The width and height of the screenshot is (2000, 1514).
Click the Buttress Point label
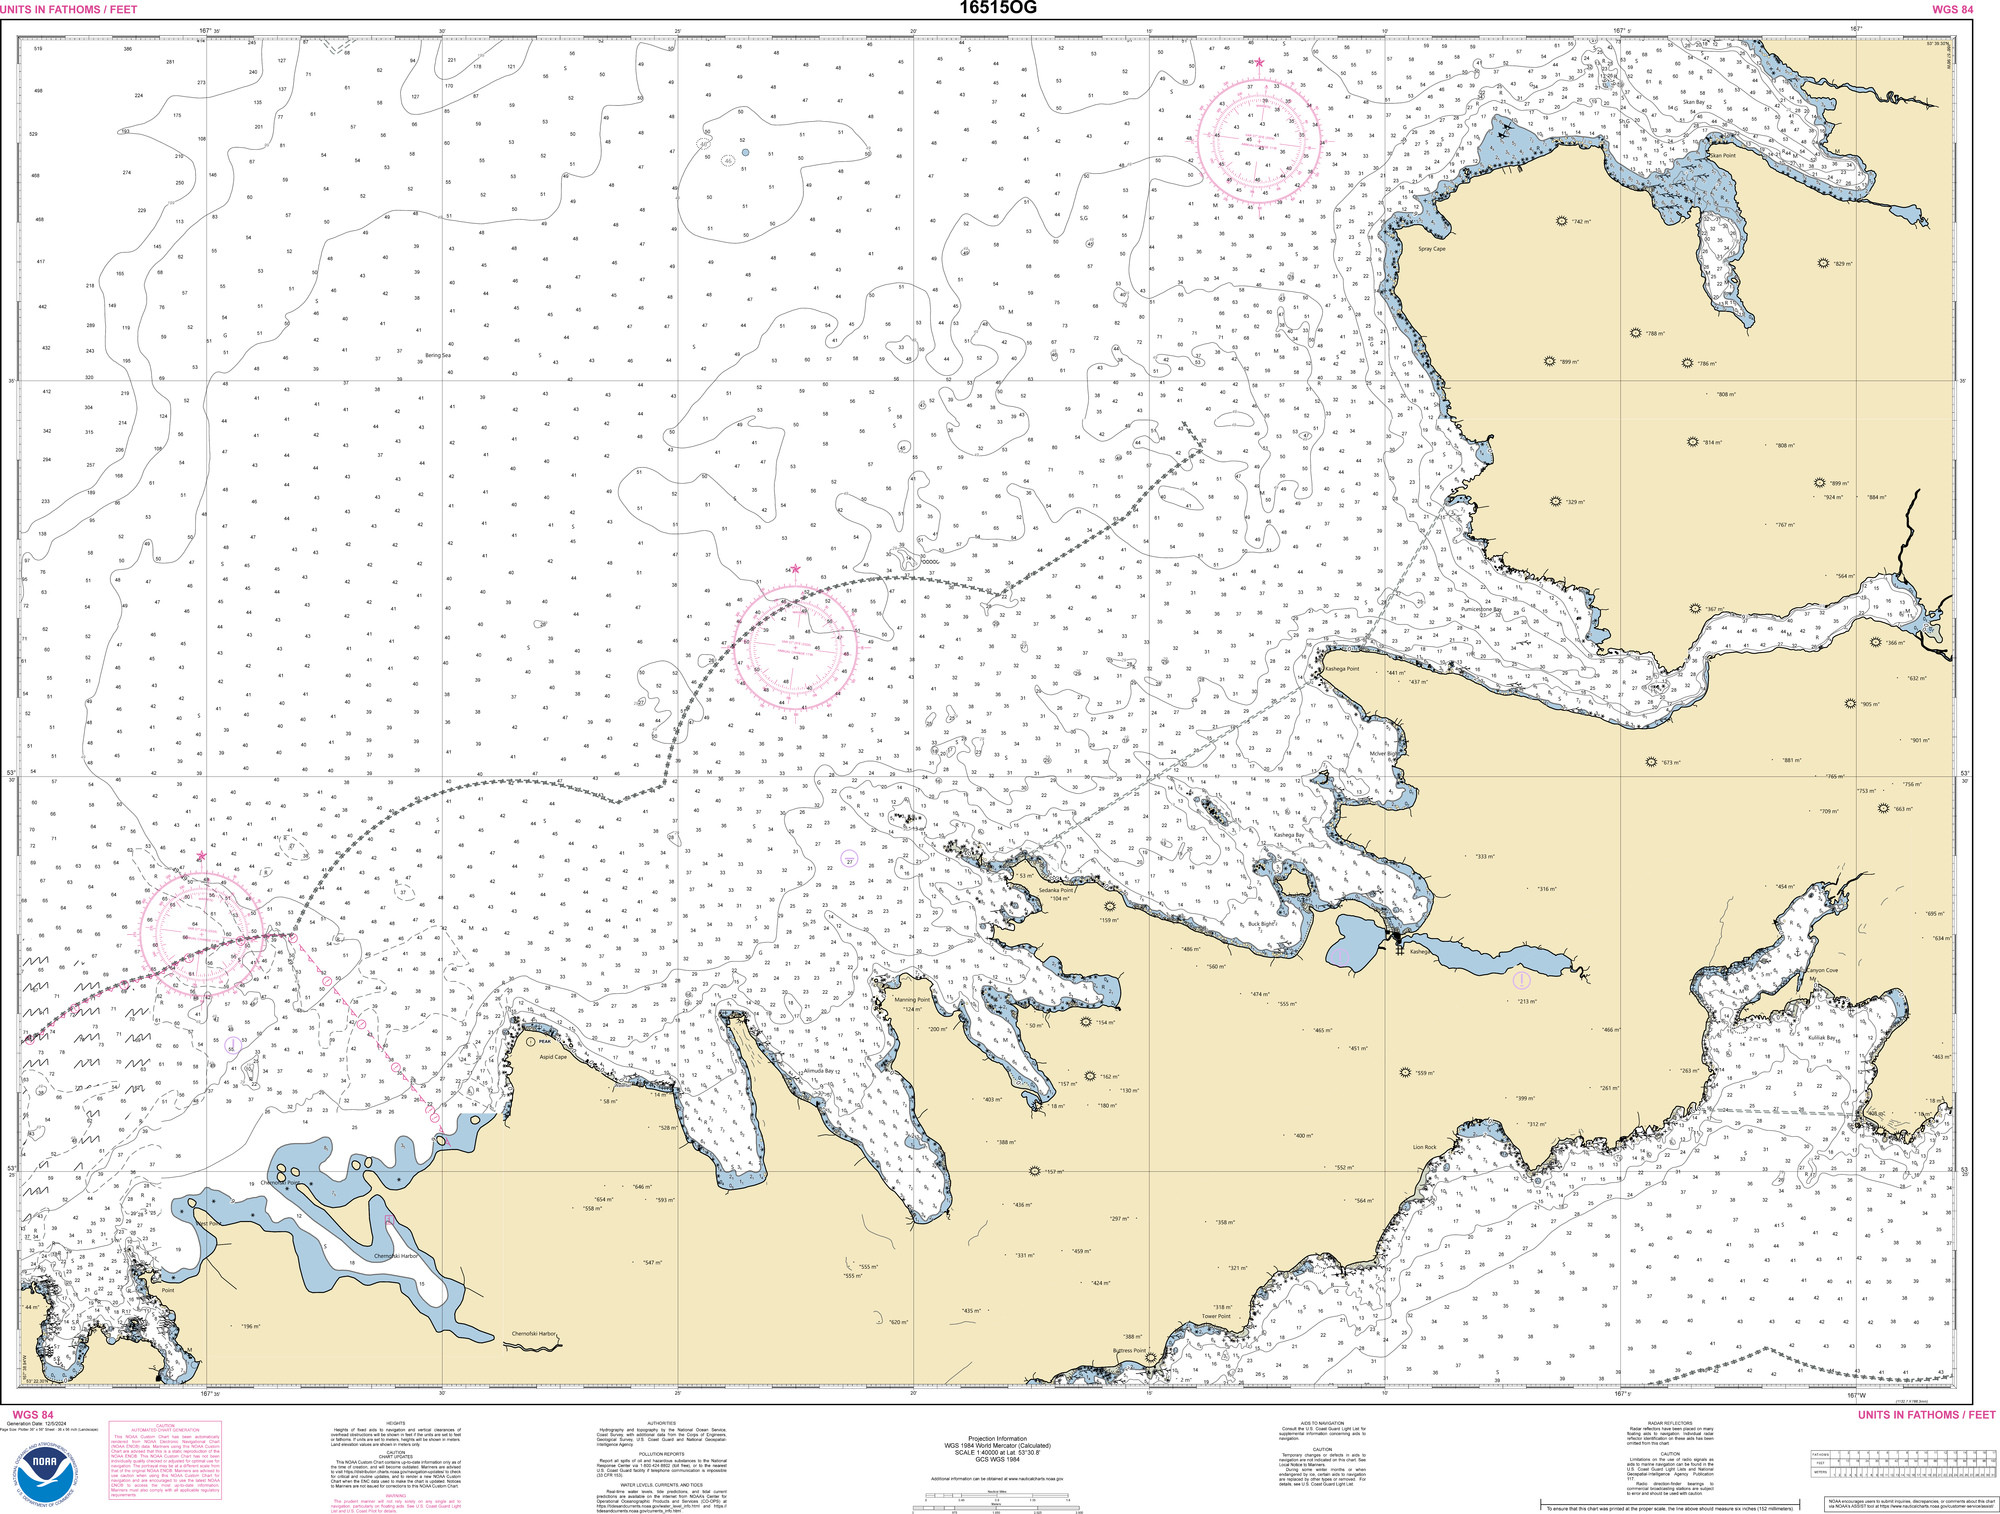(1129, 1350)
